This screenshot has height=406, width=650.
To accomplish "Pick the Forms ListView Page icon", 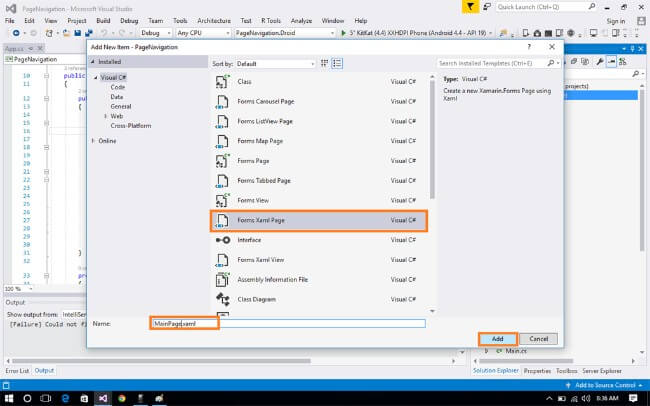I will (222, 122).
